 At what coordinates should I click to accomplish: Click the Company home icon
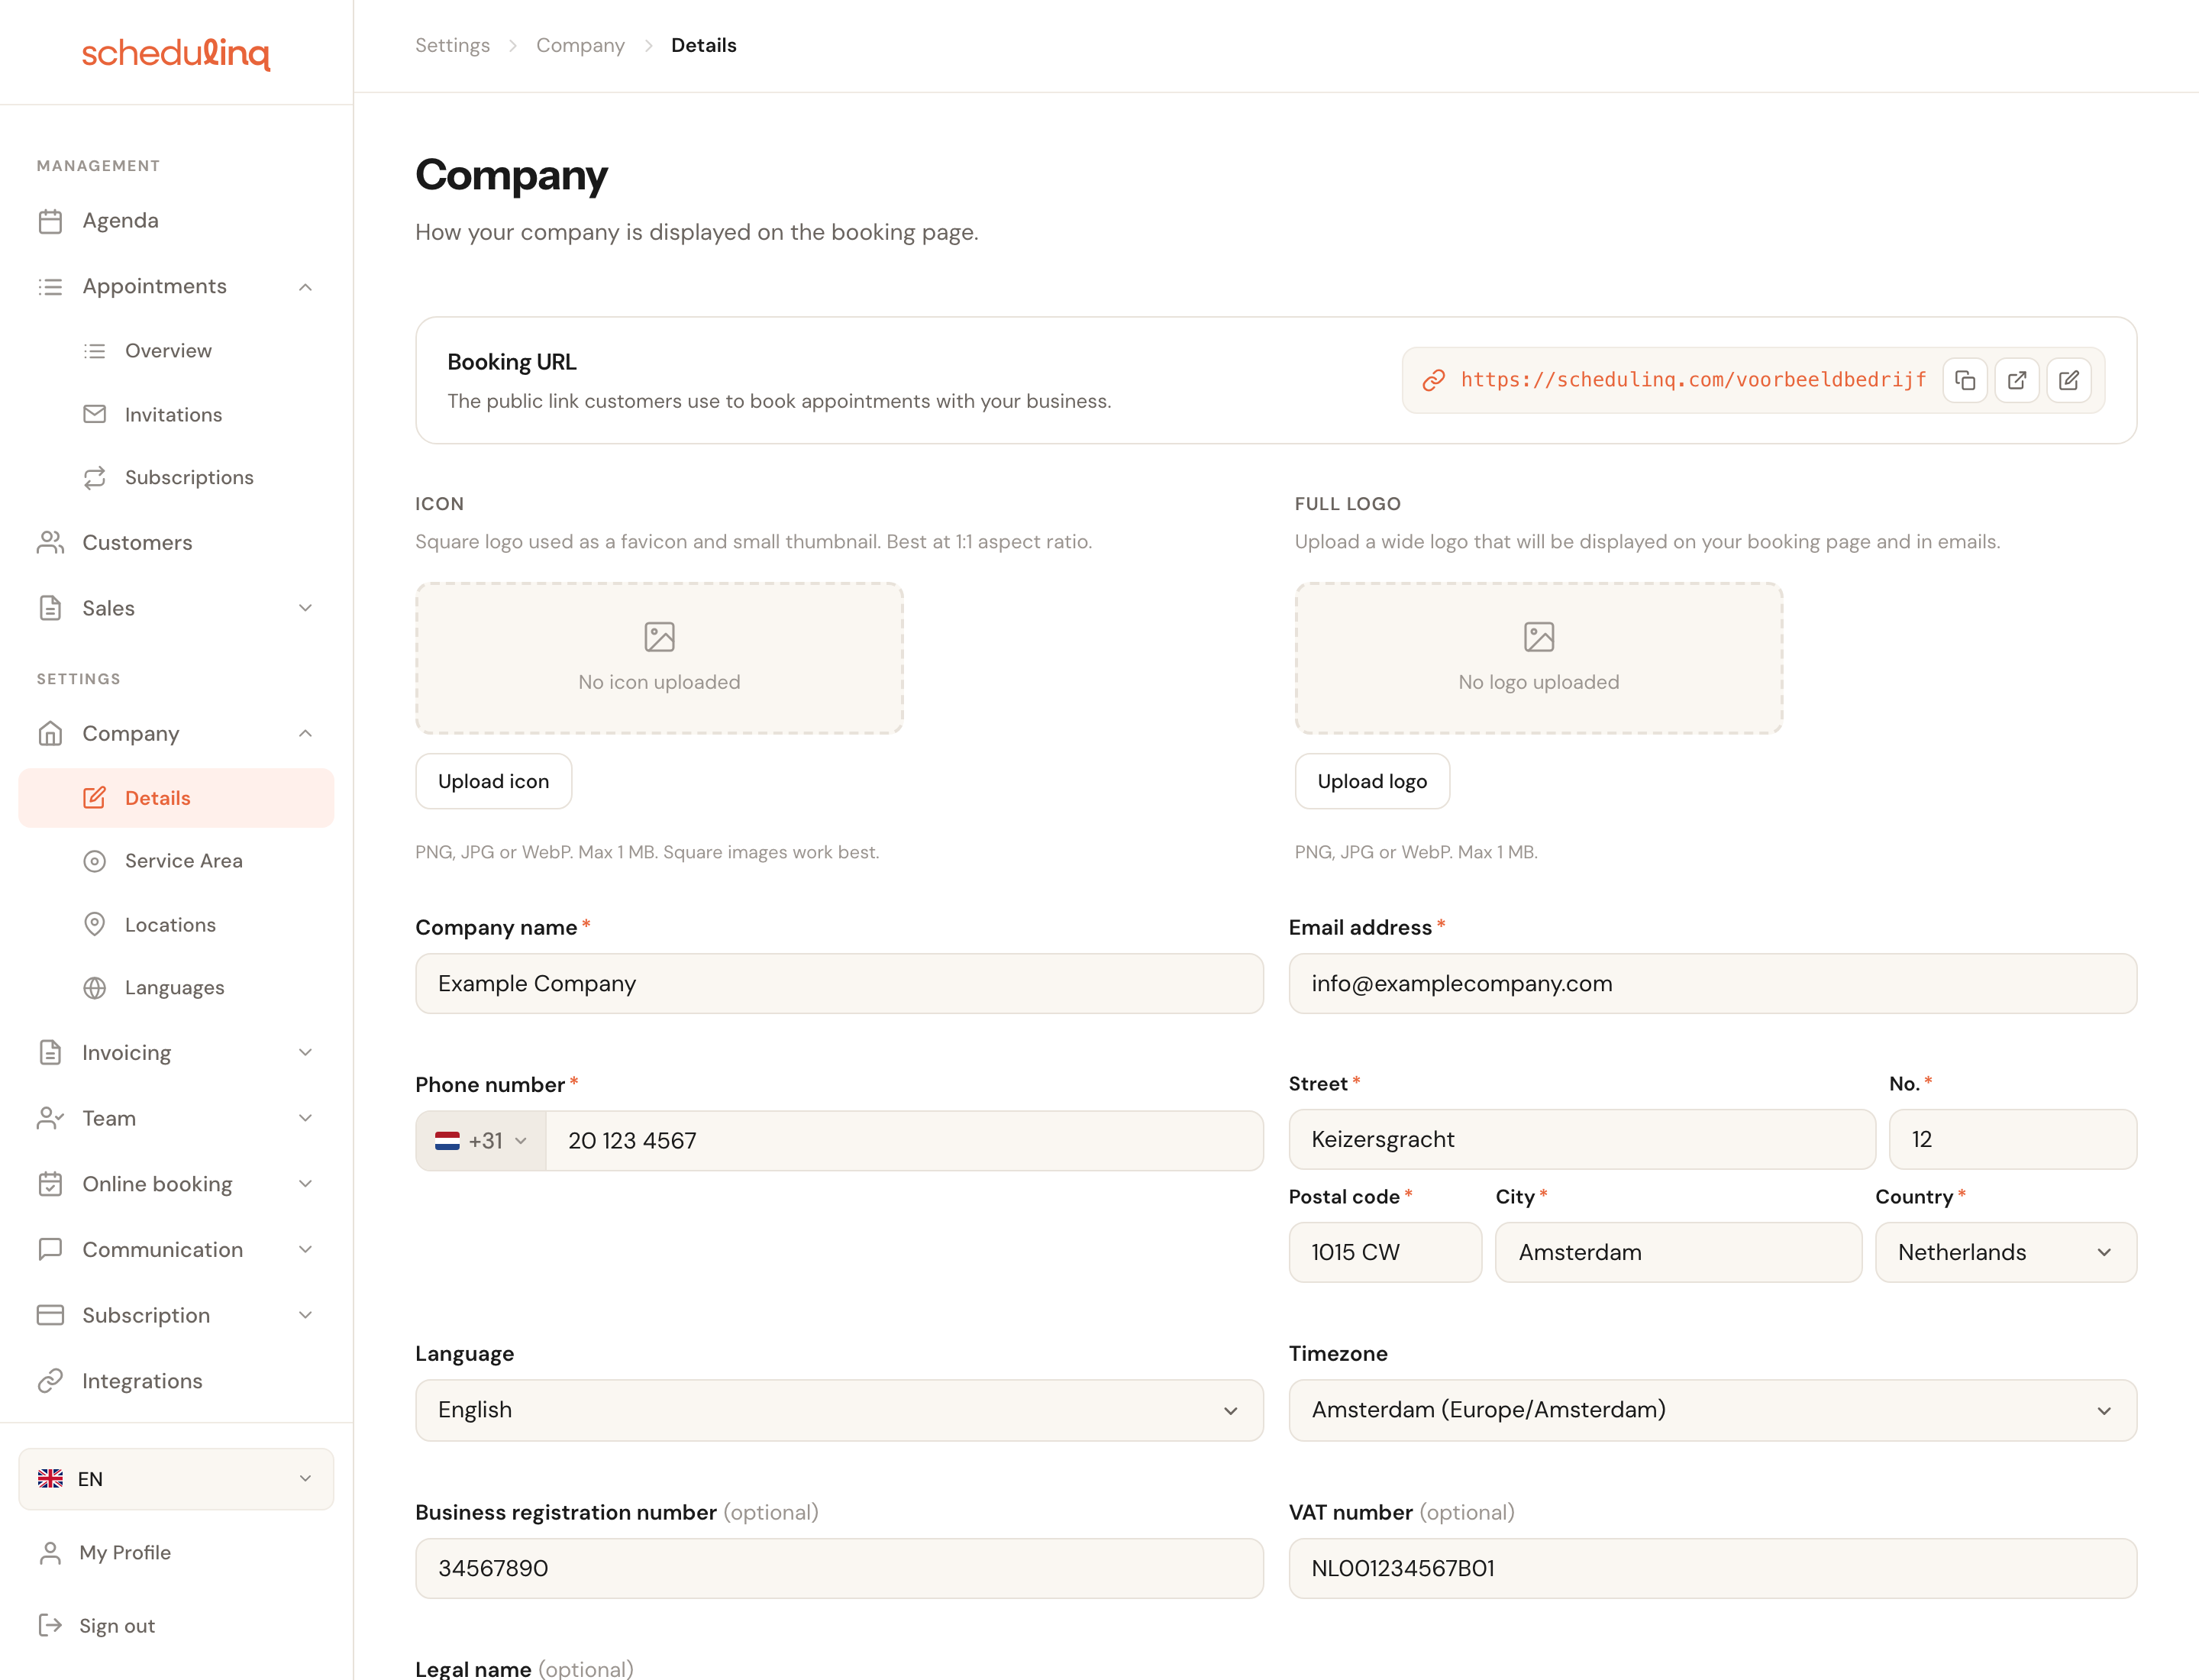50,734
